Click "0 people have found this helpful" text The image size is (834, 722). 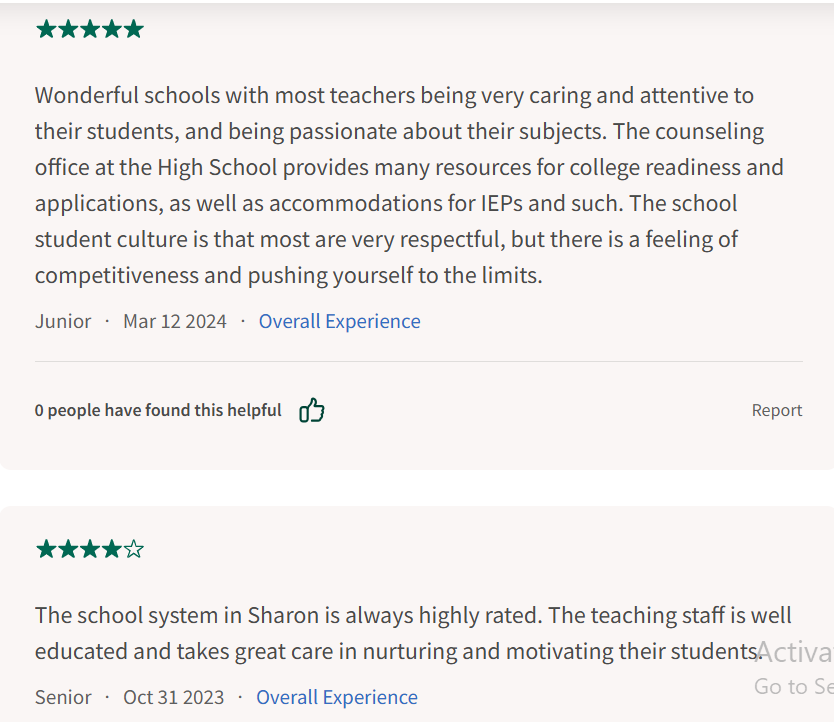coord(158,410)
